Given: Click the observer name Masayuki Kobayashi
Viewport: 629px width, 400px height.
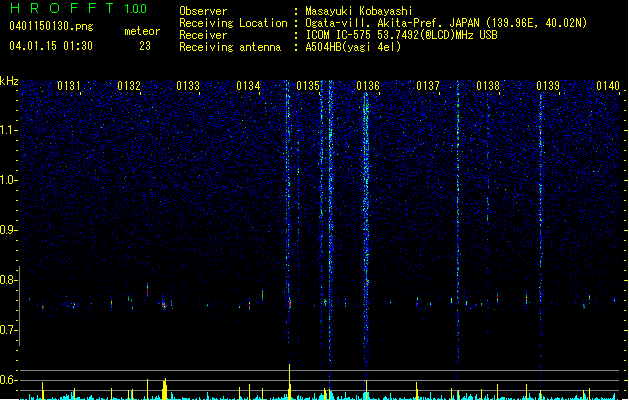Looking at the screenshot, I should click(359, 11).
